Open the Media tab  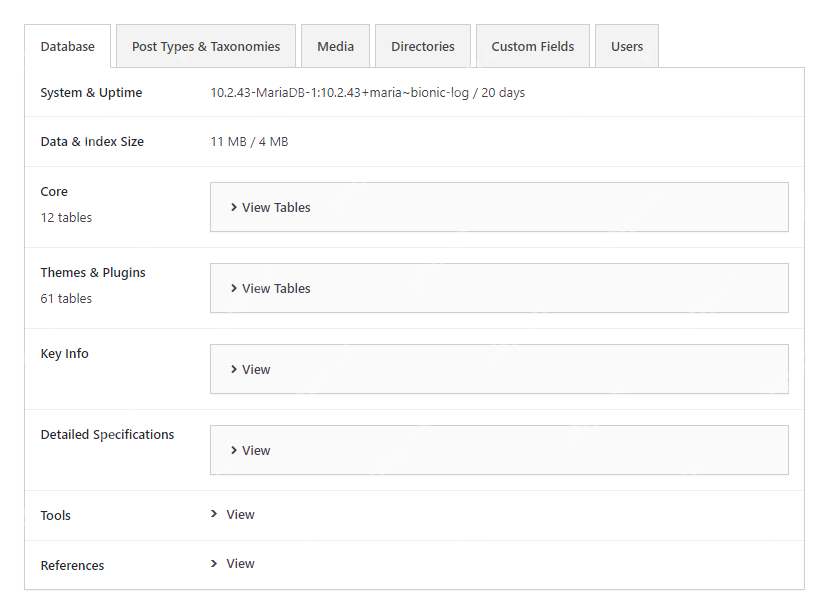click(x=335, y=46)
